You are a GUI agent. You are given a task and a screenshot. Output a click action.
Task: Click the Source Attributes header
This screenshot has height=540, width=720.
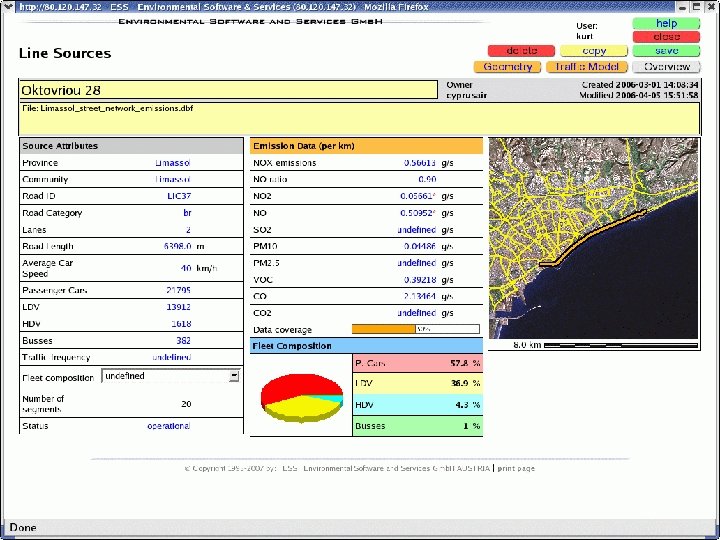(x=131, y=146)
